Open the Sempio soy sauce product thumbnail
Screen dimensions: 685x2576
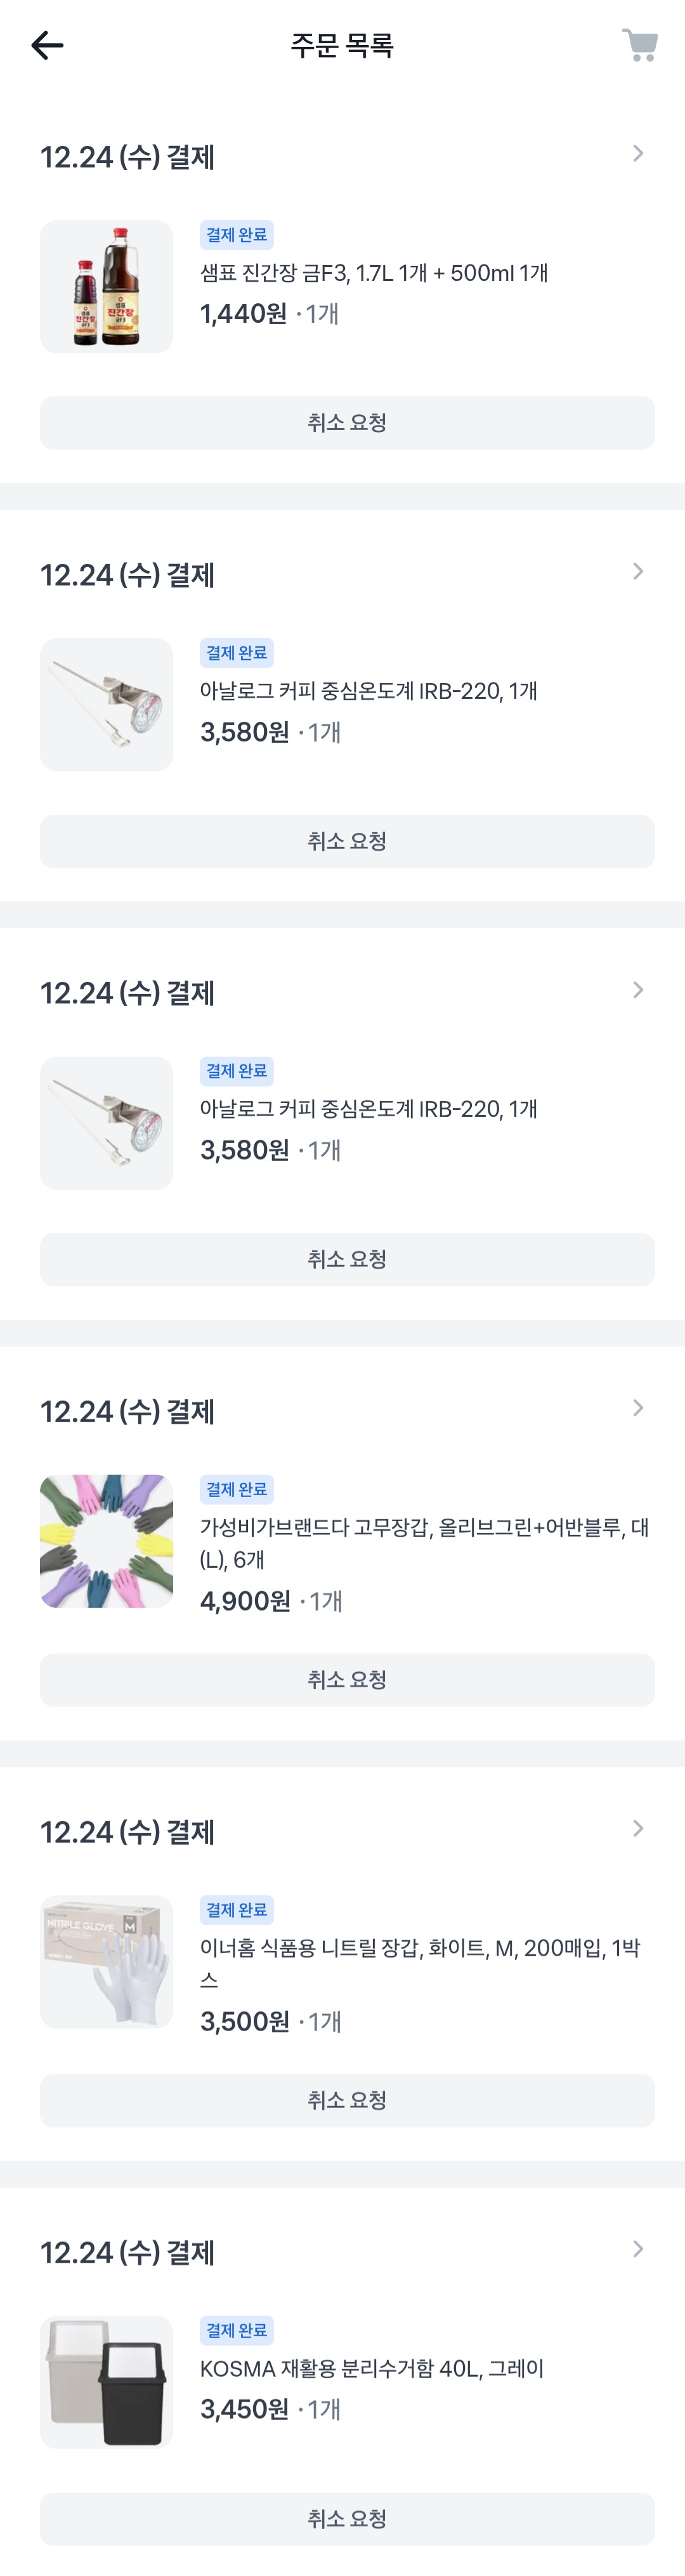coord(106,287)
